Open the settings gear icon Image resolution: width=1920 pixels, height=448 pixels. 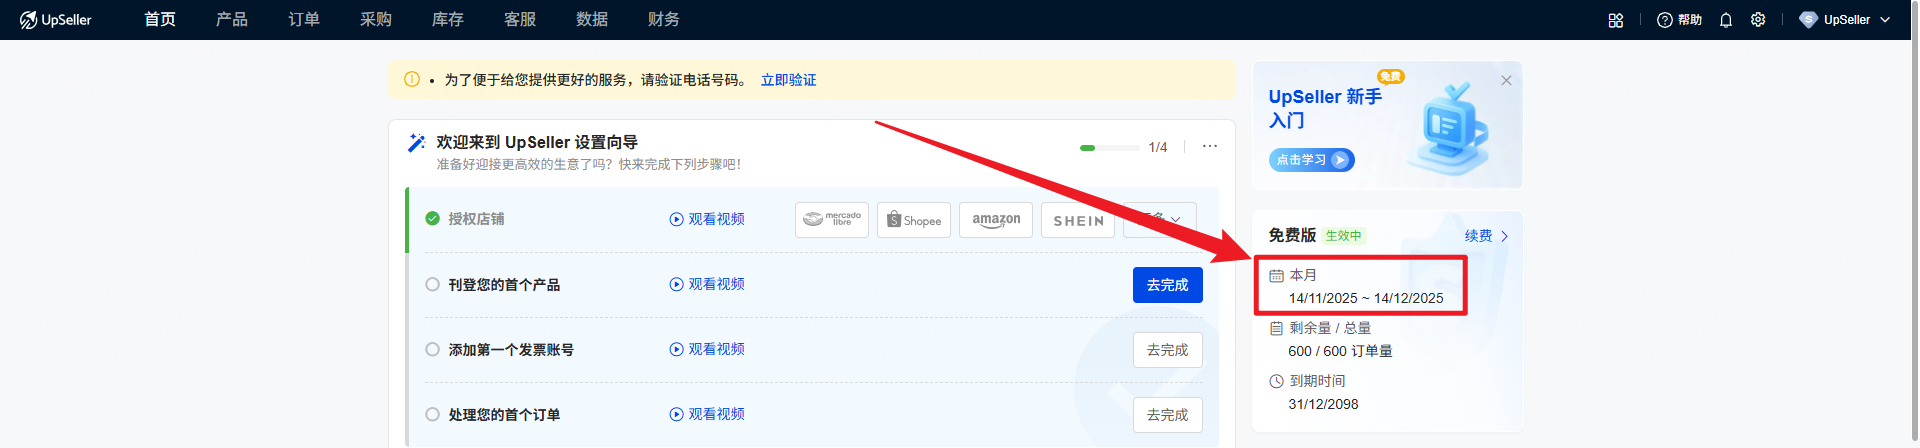pos(1758,20)
